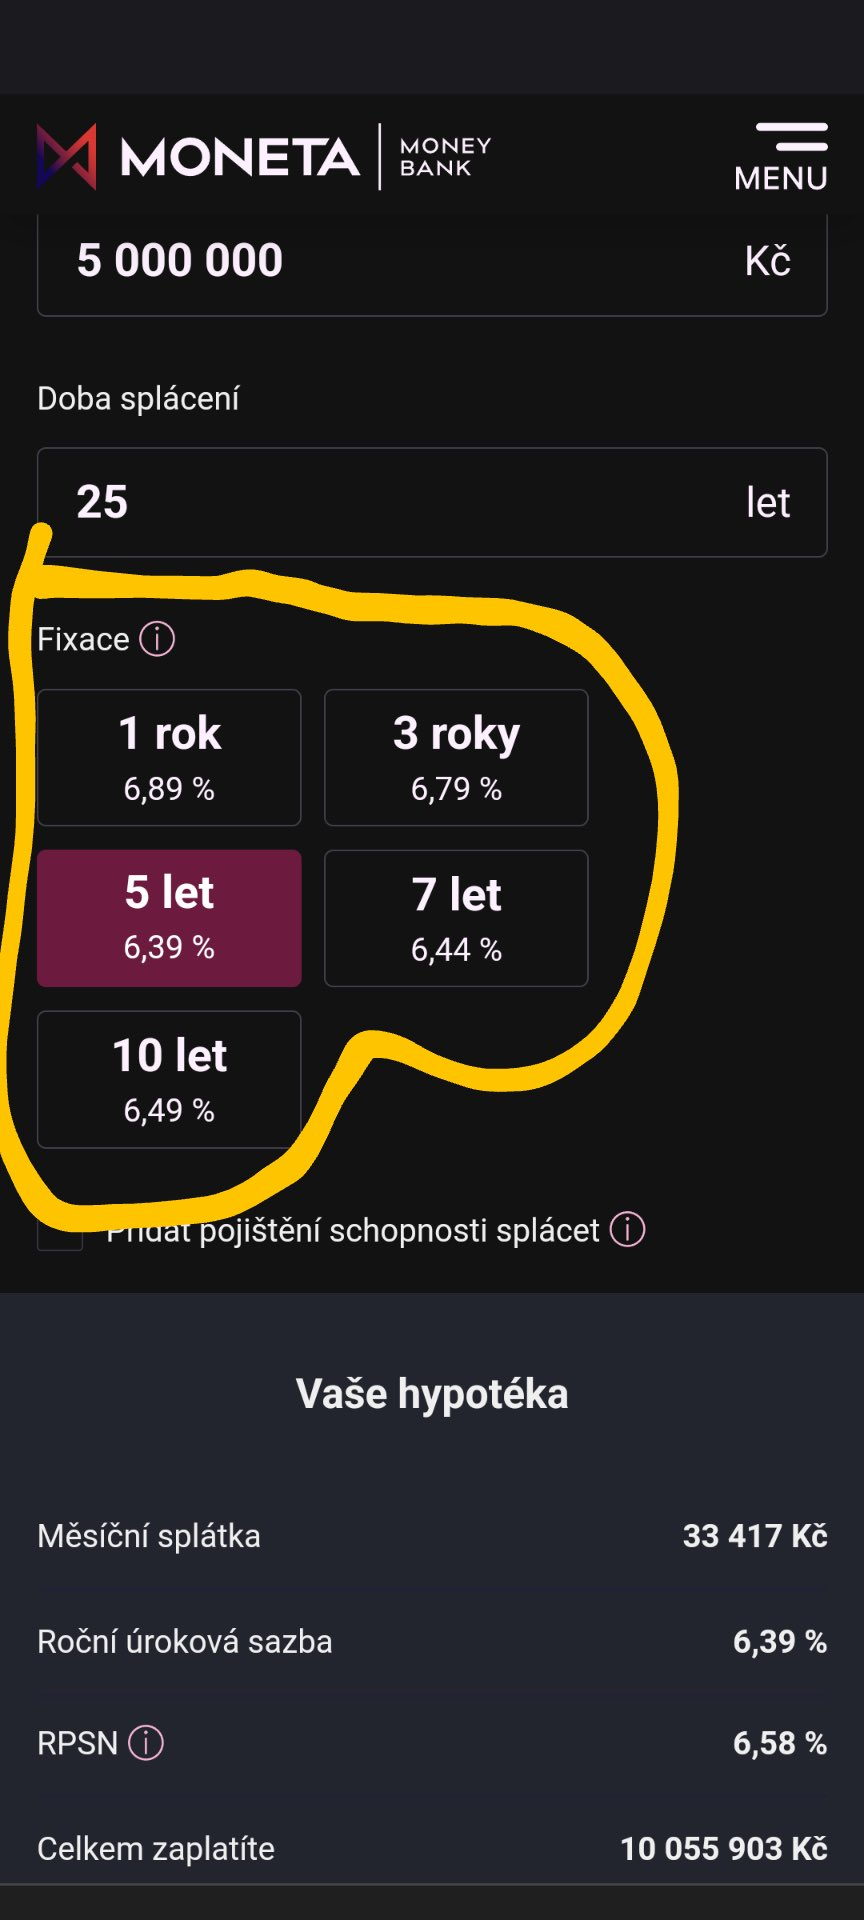
Task: Tap the RPSN info icon
Action: pyautogui.click(x=146, y=1743)
